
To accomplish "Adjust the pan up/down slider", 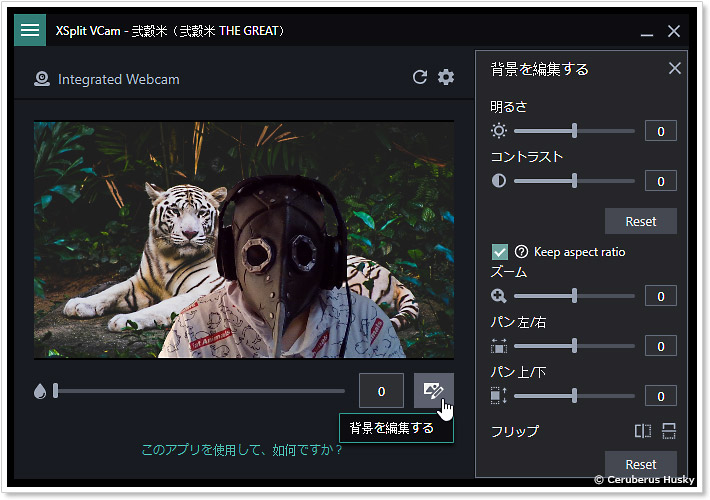I will (x=574, y=395).
